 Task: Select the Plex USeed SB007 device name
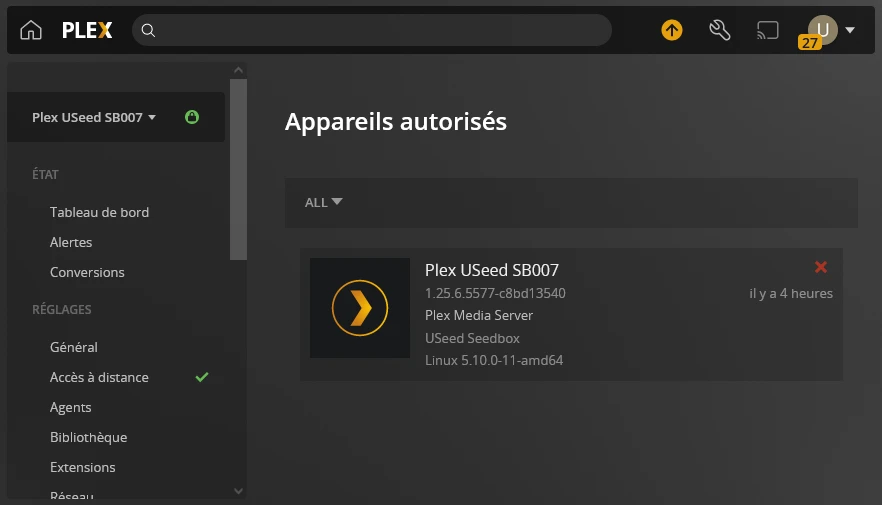pos(492,270)
